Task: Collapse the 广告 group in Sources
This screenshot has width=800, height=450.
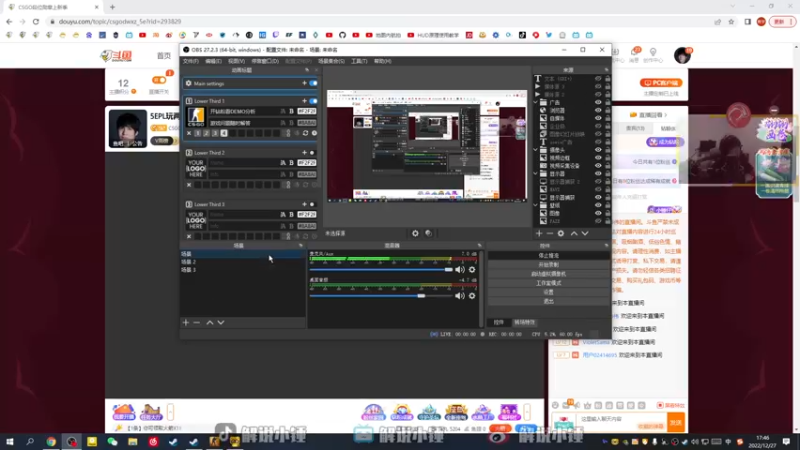Action: 536,103
